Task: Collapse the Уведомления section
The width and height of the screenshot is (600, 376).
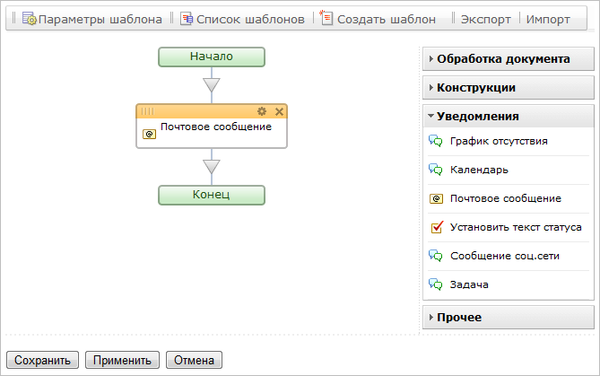Action: click(x=508, y=116)
